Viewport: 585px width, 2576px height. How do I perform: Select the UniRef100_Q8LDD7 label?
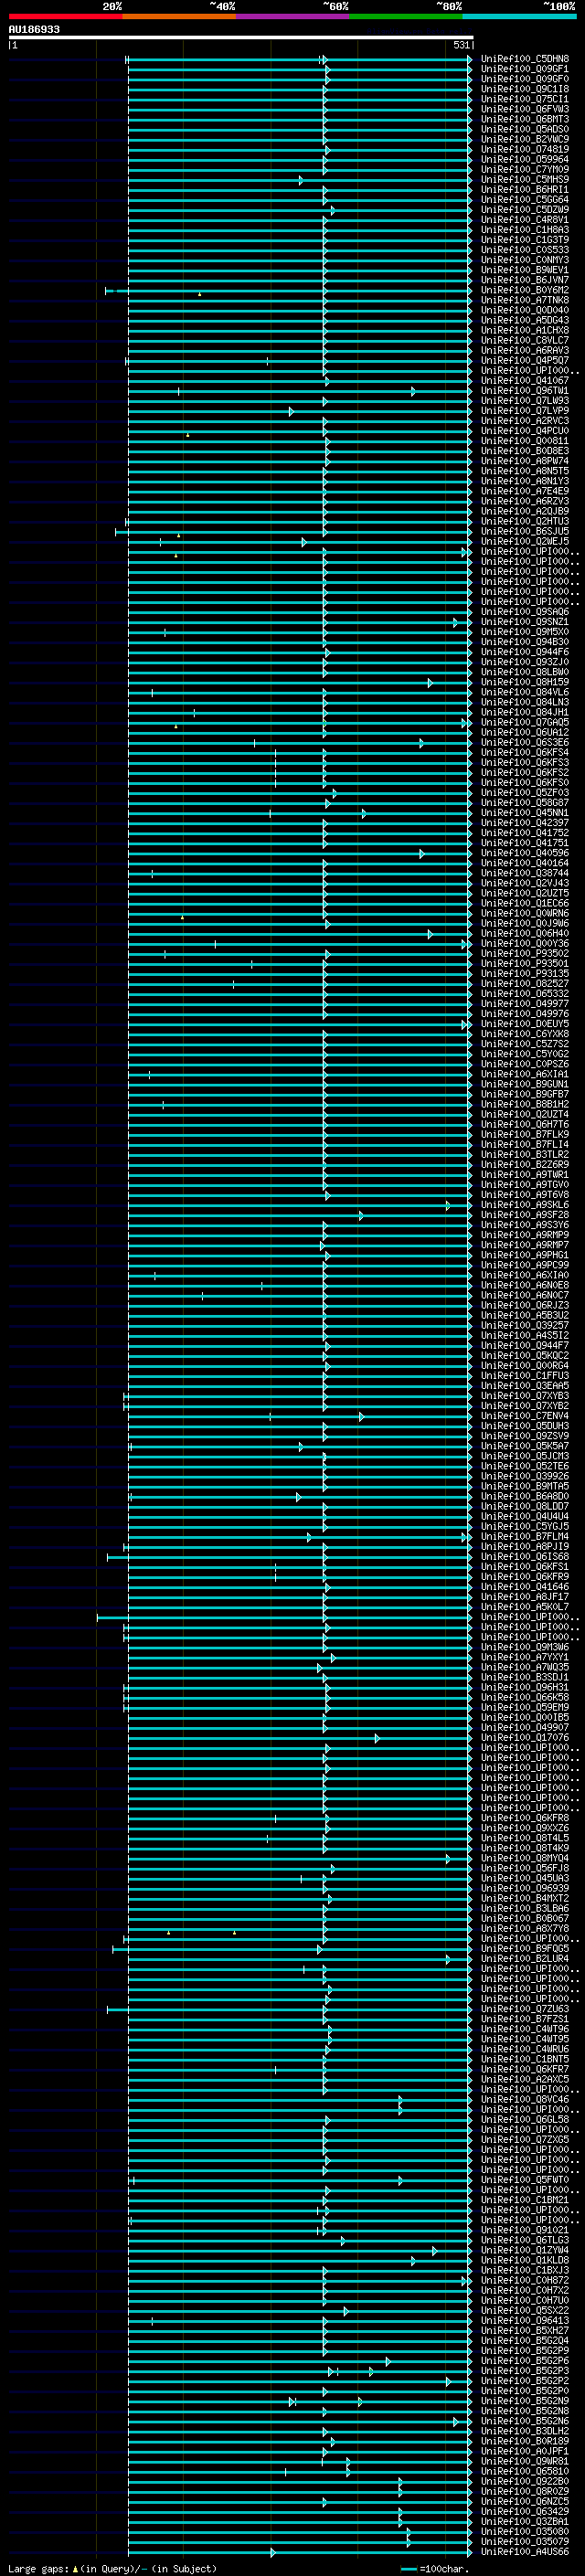pos(525,1506)
